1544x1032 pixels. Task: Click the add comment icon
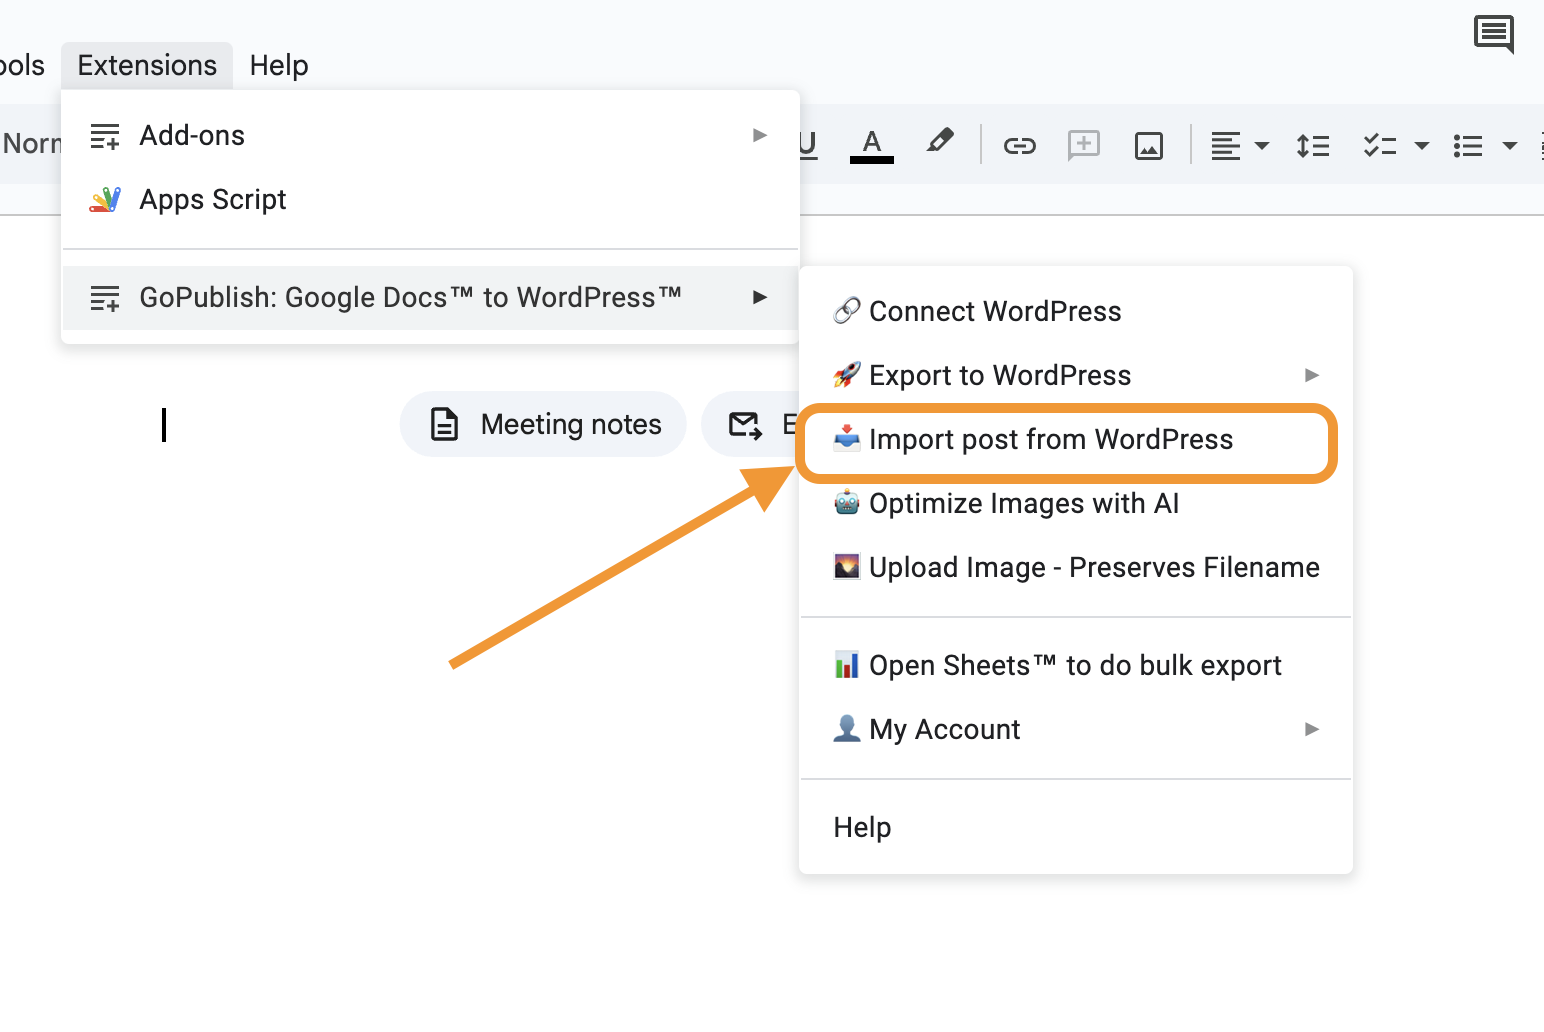tap(1084, 146)
